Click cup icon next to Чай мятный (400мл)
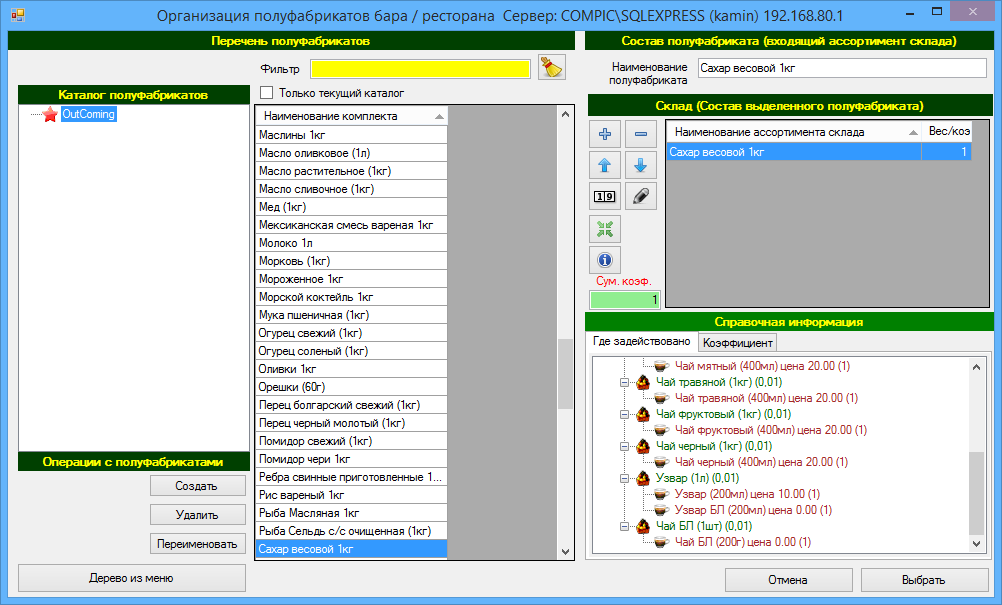Viewport: 1002px width, 605px height. coord(661,366)
